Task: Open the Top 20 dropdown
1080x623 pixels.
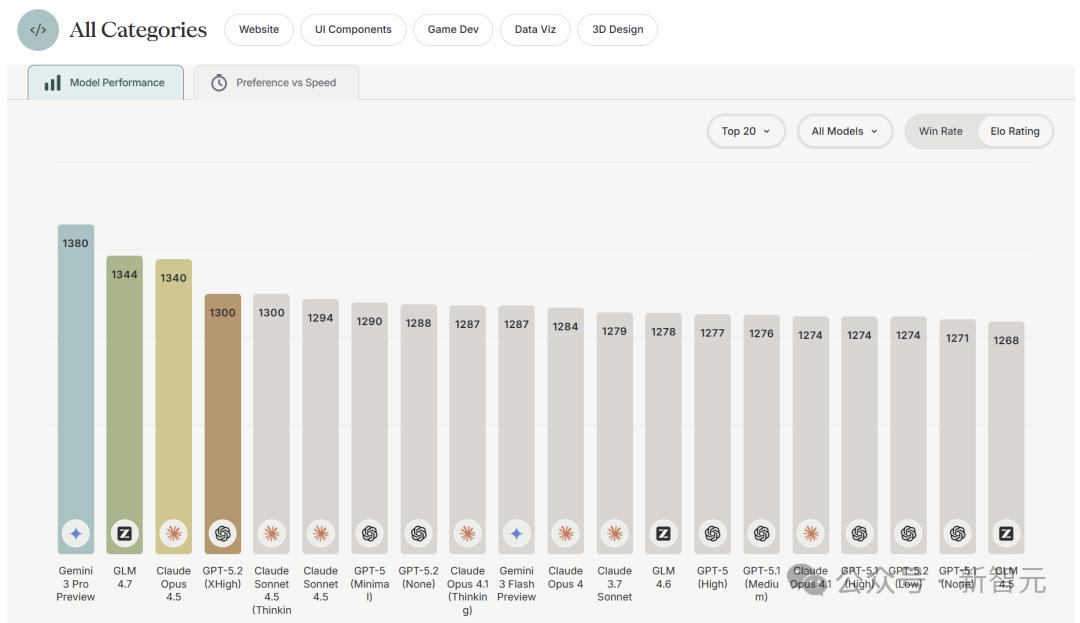Action: pos(746,131)
